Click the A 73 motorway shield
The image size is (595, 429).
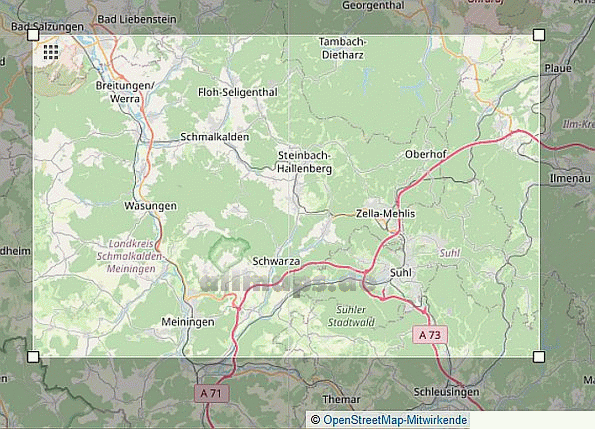click(430, 335)
